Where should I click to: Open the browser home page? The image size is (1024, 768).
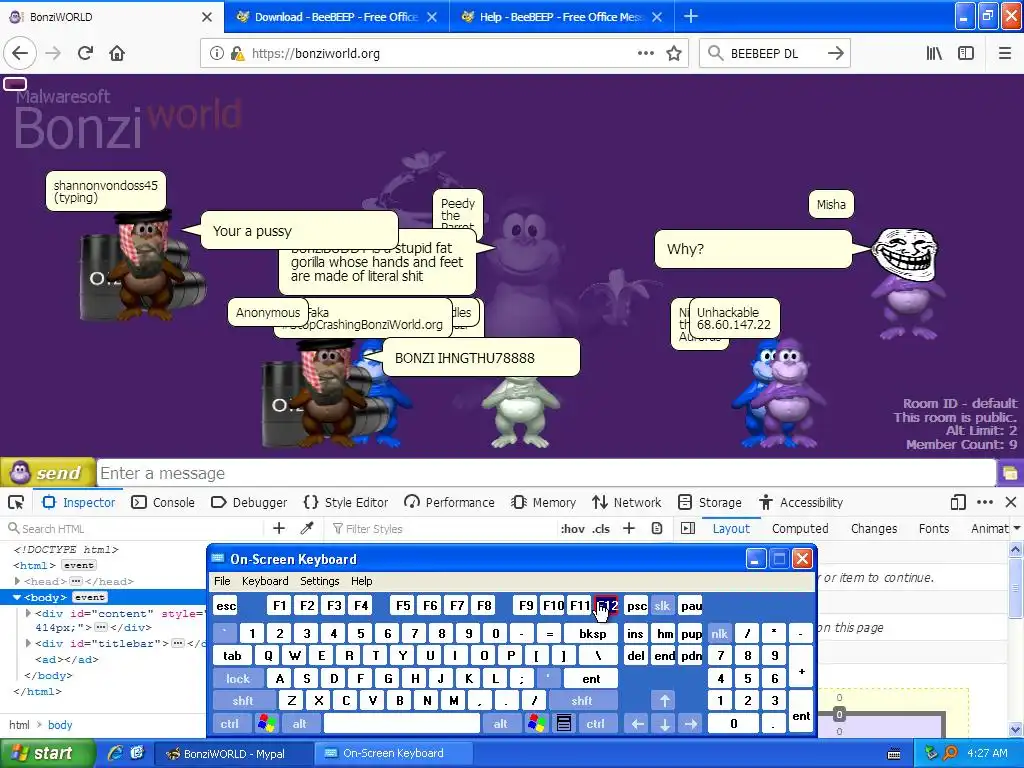[117, 54]
